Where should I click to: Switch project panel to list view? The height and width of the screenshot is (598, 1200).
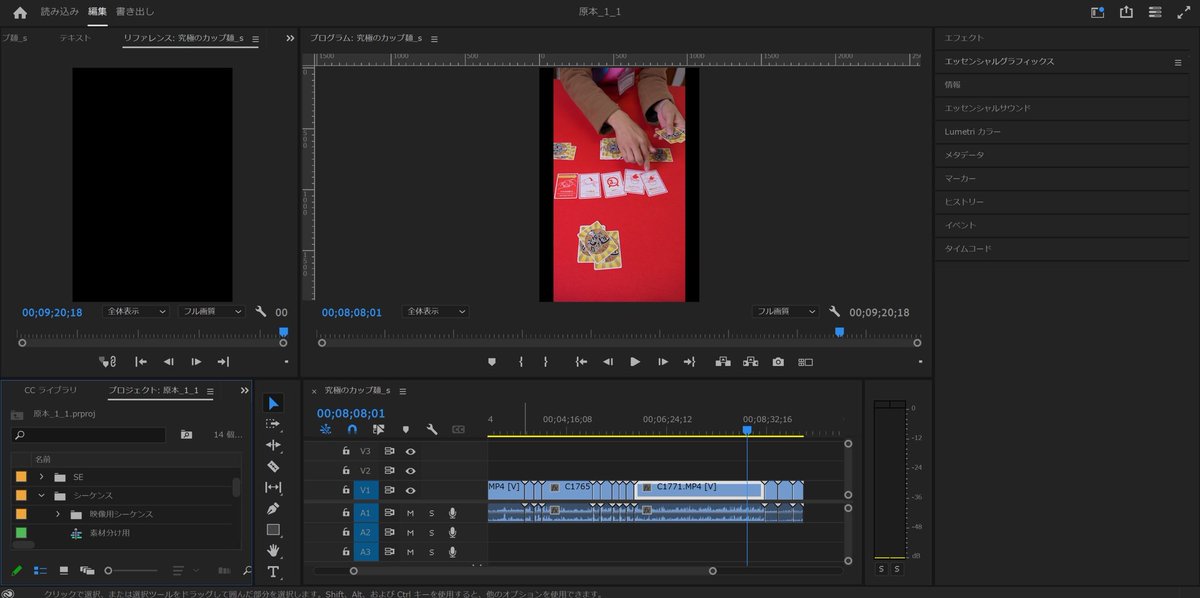[41, 570]
